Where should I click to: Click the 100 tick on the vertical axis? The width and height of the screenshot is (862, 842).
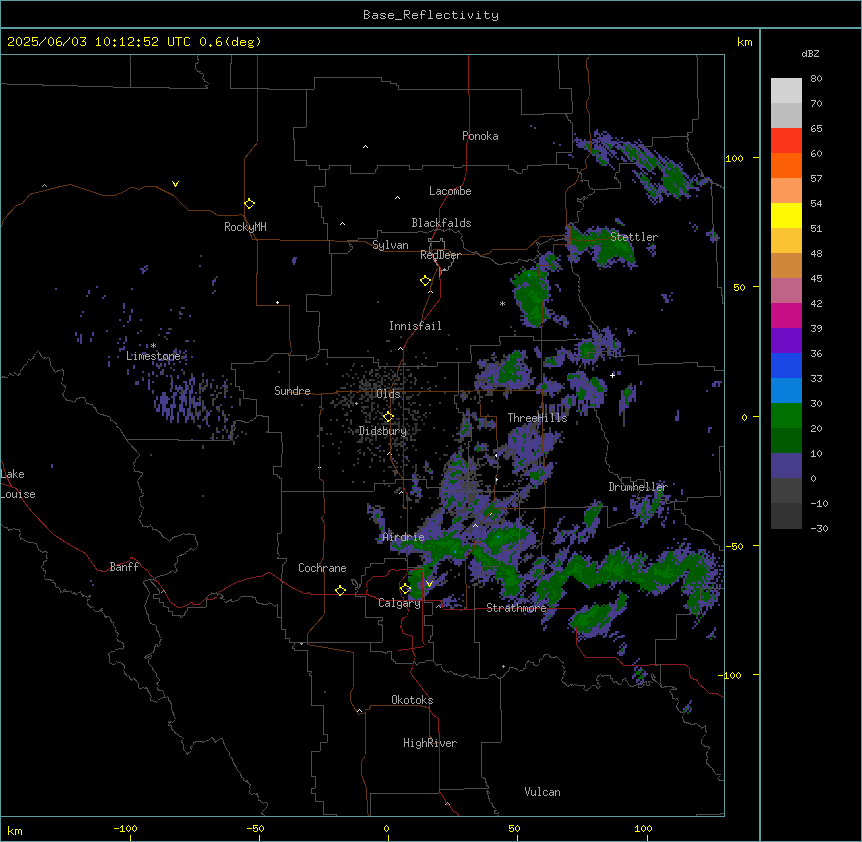click(x=734, y=158)
